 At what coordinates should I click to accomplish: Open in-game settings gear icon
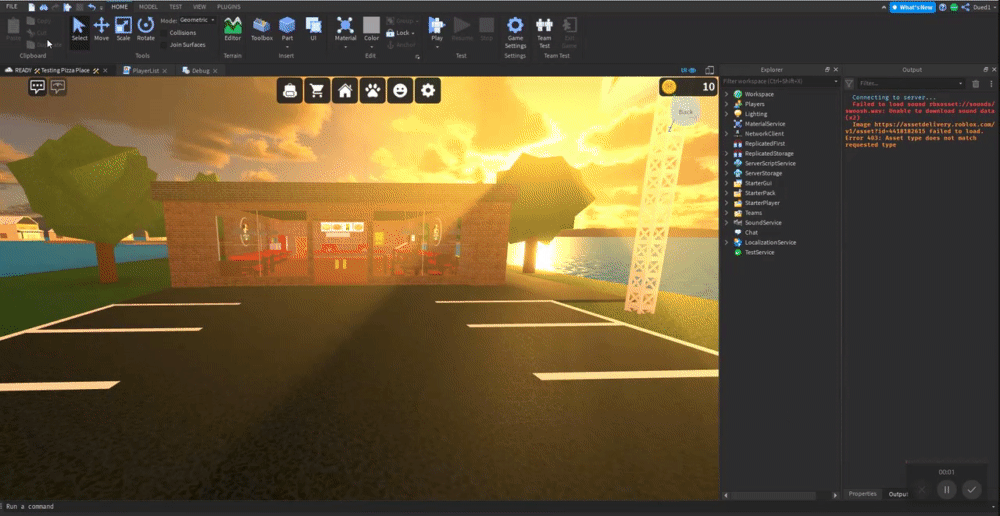point(428,91)
